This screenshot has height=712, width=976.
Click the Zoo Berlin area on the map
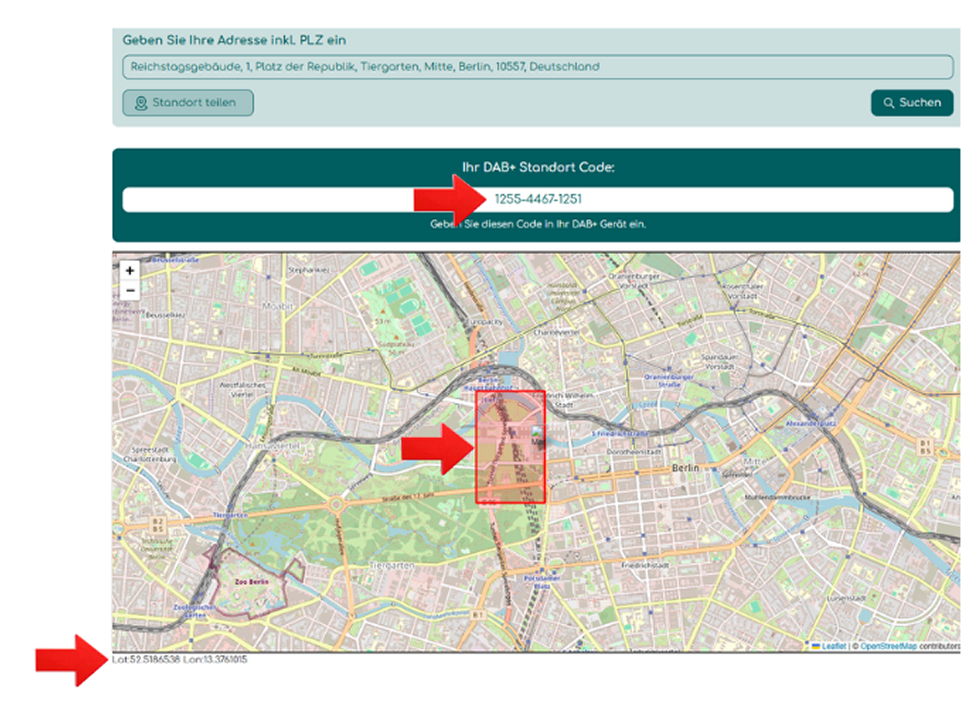pos(251,581)
